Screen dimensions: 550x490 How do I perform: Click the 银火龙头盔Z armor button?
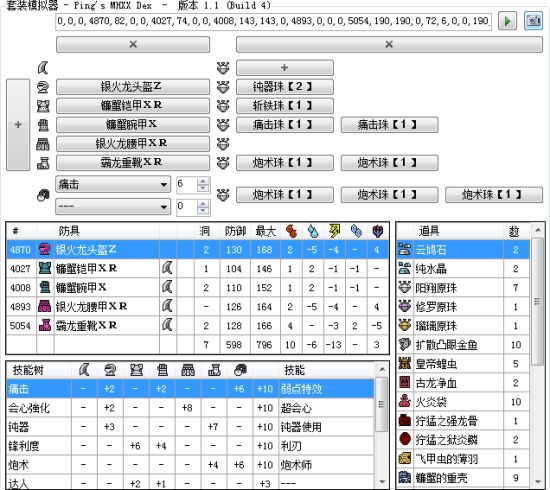pos(133,87)
